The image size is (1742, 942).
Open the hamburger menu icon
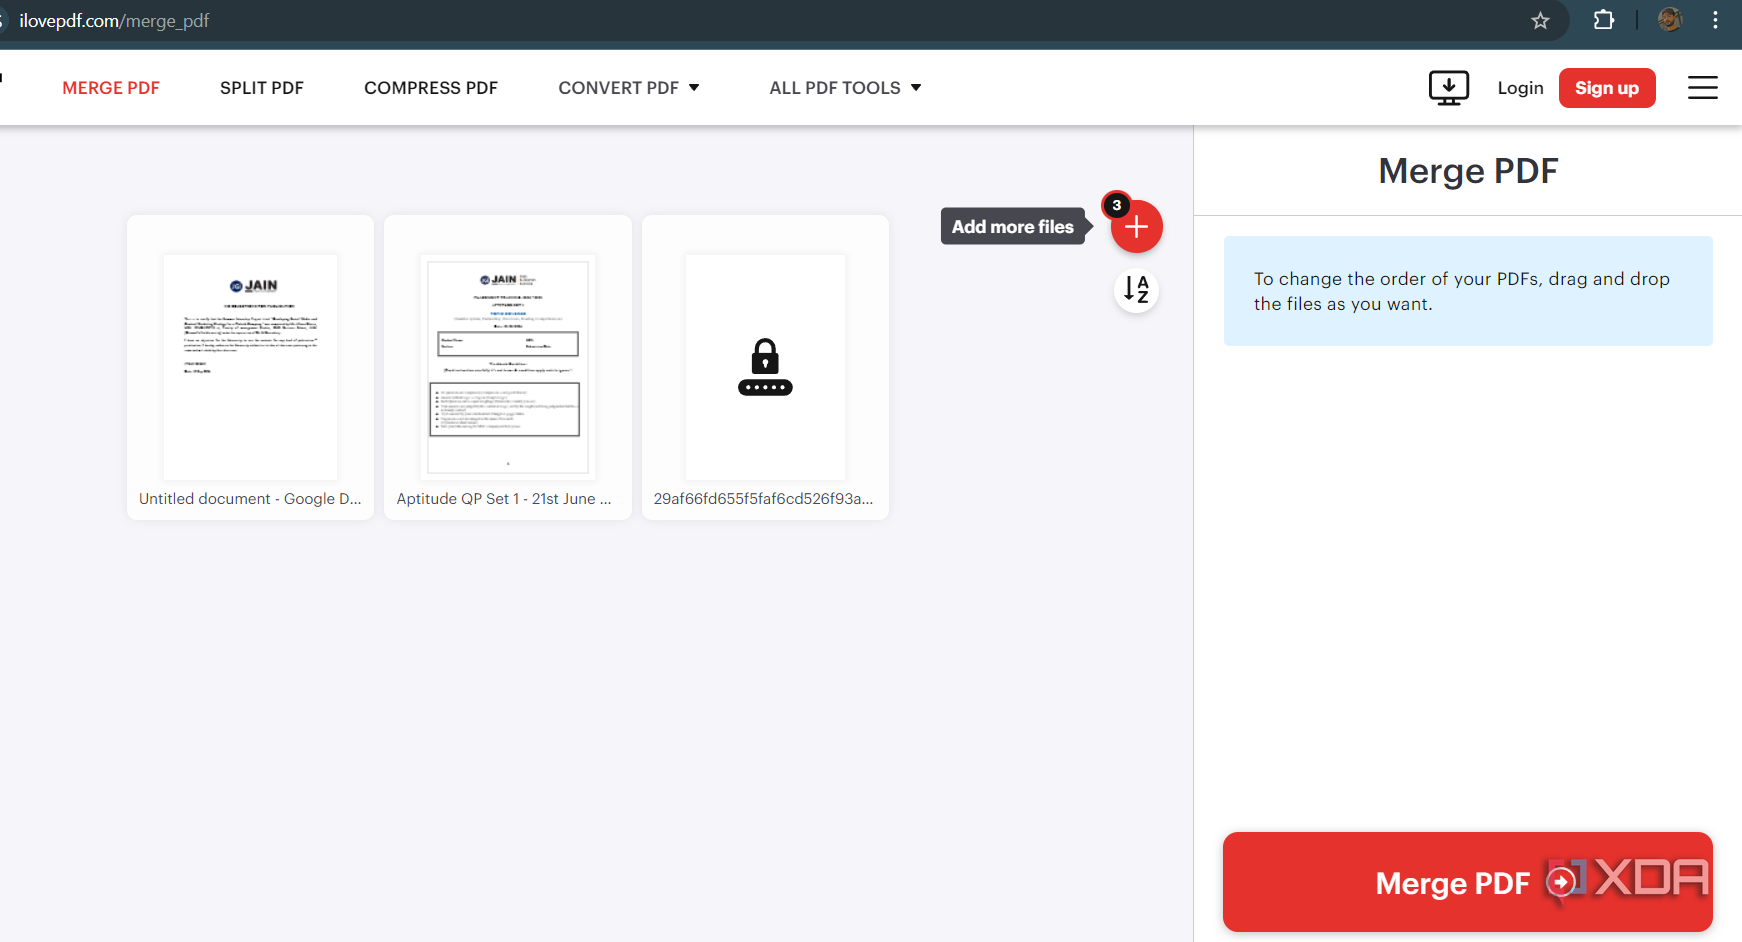coord(1702,88)
